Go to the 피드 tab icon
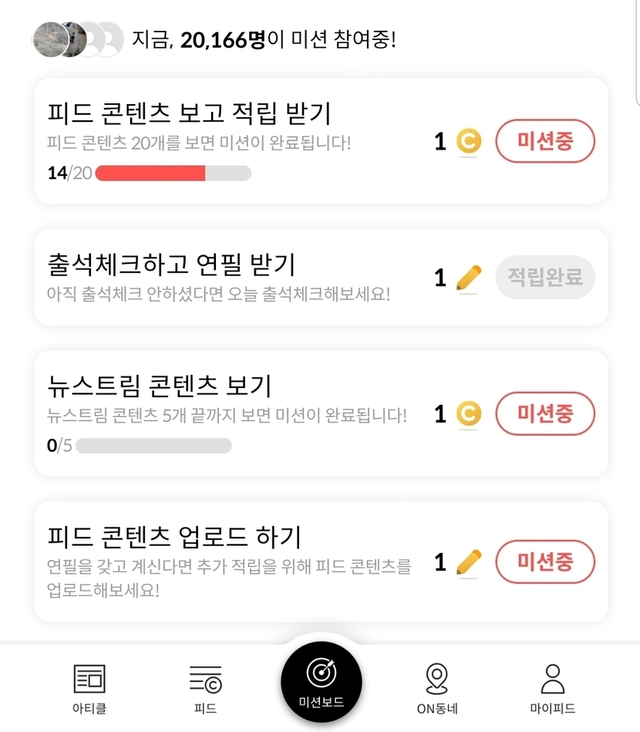The image size is (640, 732). (205, 679)
